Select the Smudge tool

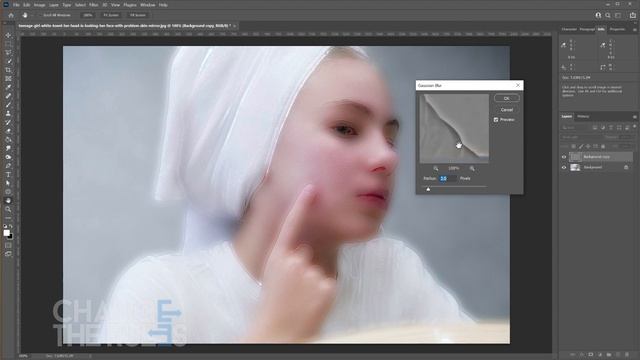point(8,148)
